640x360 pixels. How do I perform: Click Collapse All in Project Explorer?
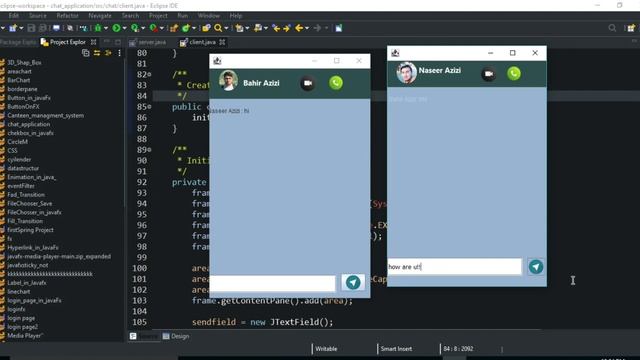coord(85,53)
